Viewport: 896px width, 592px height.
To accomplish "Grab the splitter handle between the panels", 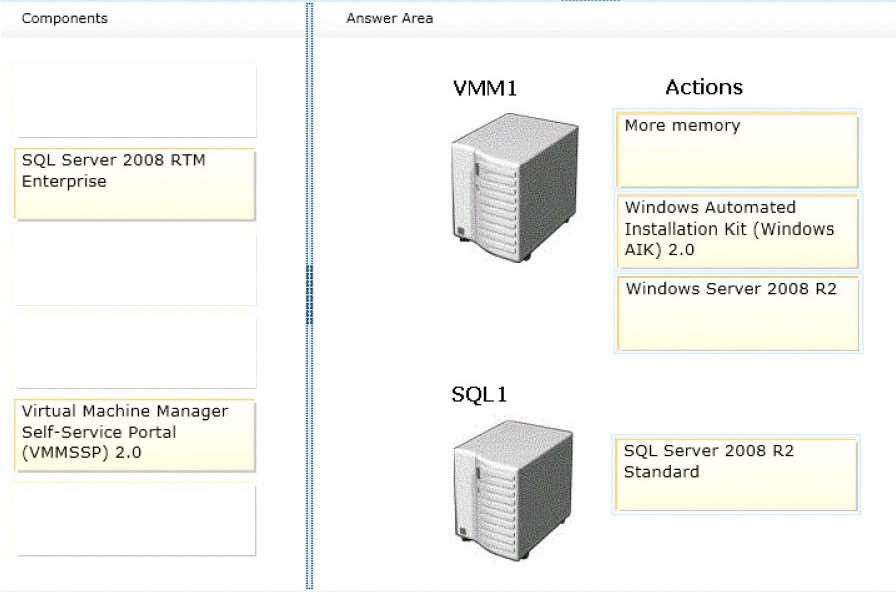I will click(310, 295).
